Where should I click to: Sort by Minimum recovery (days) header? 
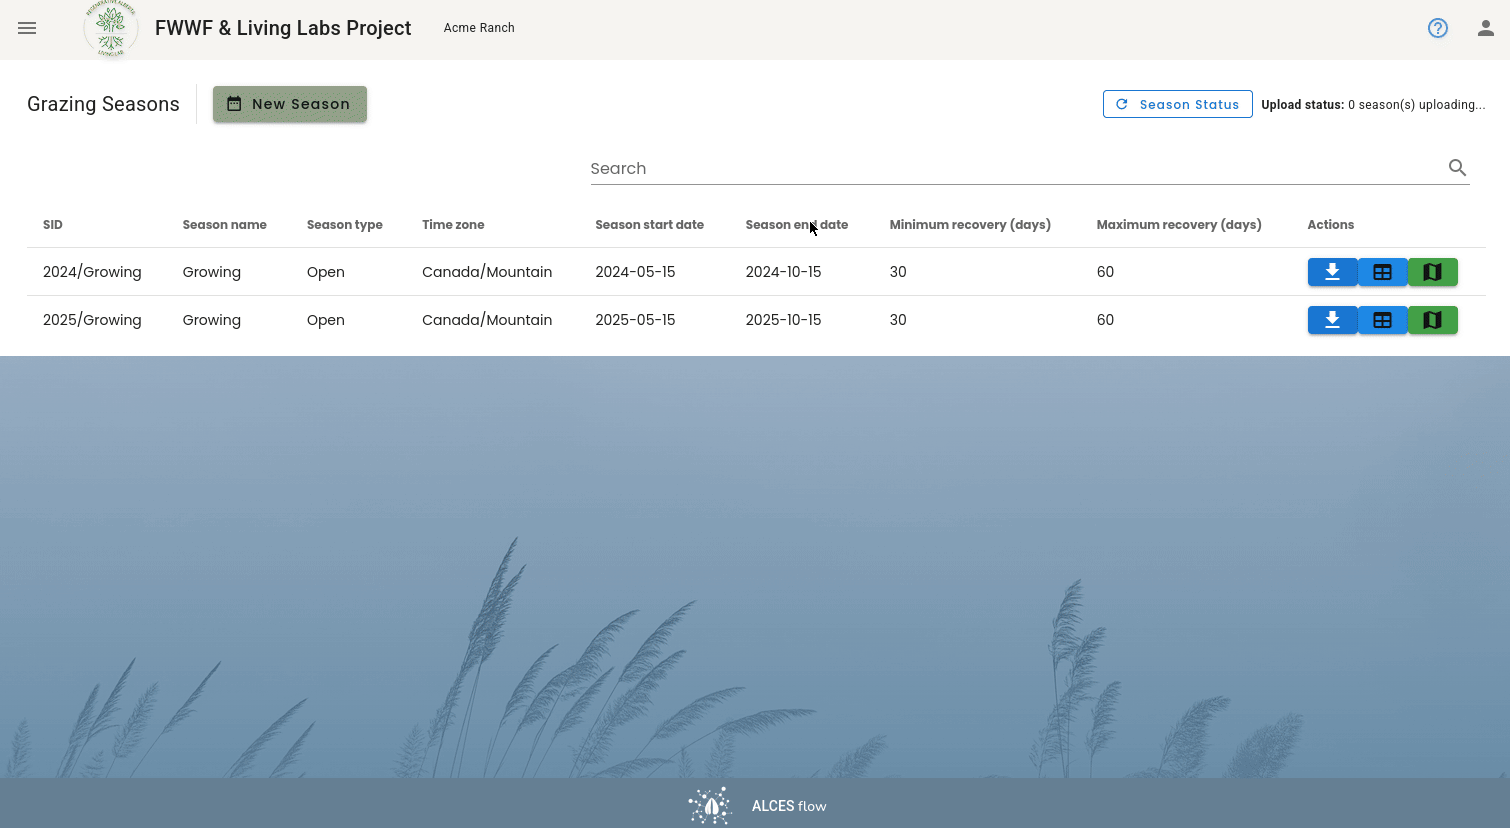point(970,225)
